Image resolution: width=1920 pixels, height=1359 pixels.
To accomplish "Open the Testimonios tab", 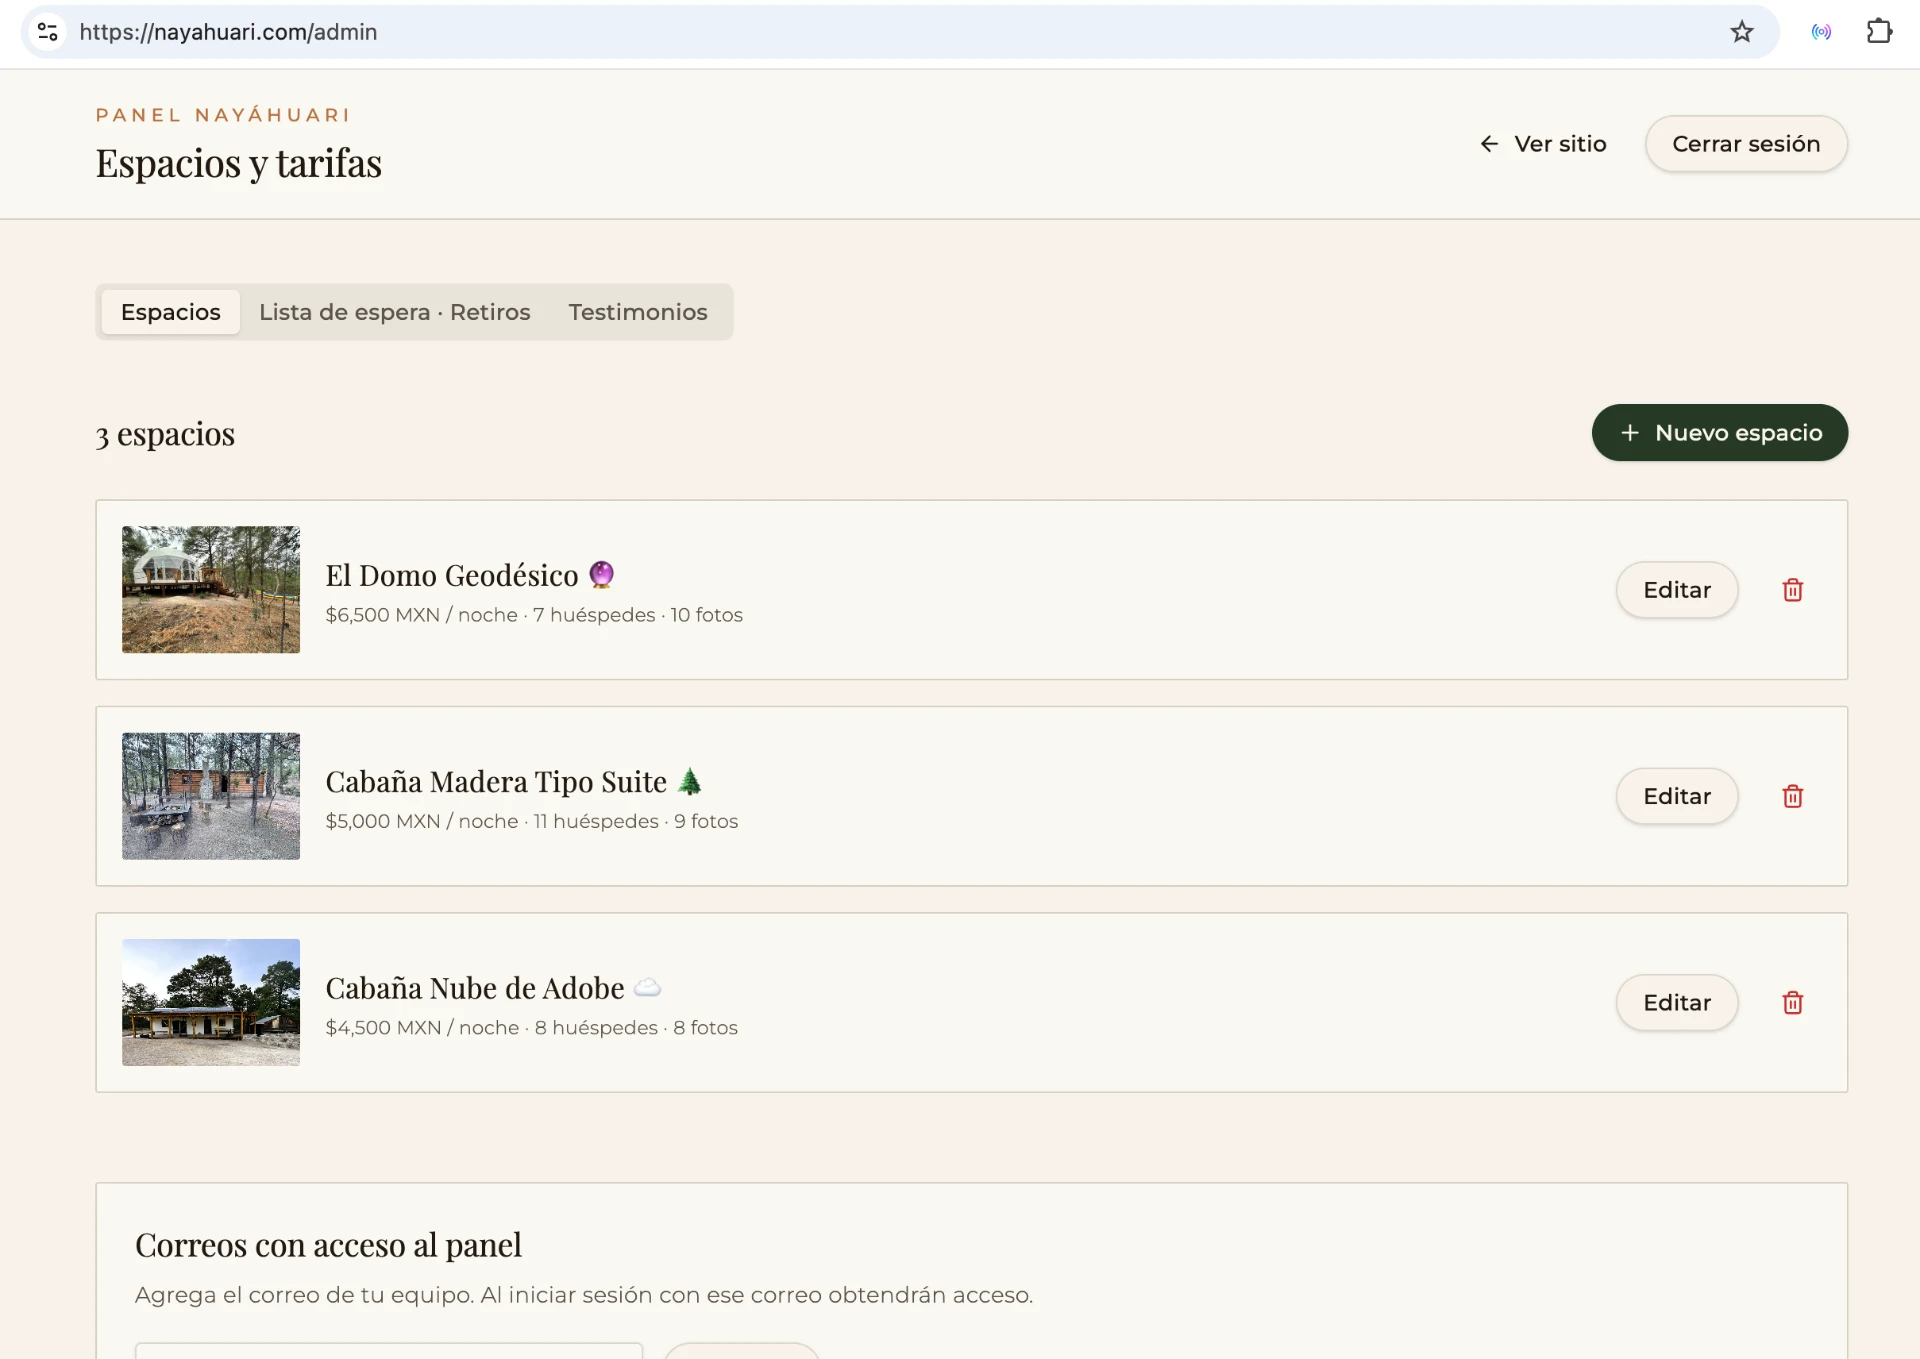I will (638, 312).
